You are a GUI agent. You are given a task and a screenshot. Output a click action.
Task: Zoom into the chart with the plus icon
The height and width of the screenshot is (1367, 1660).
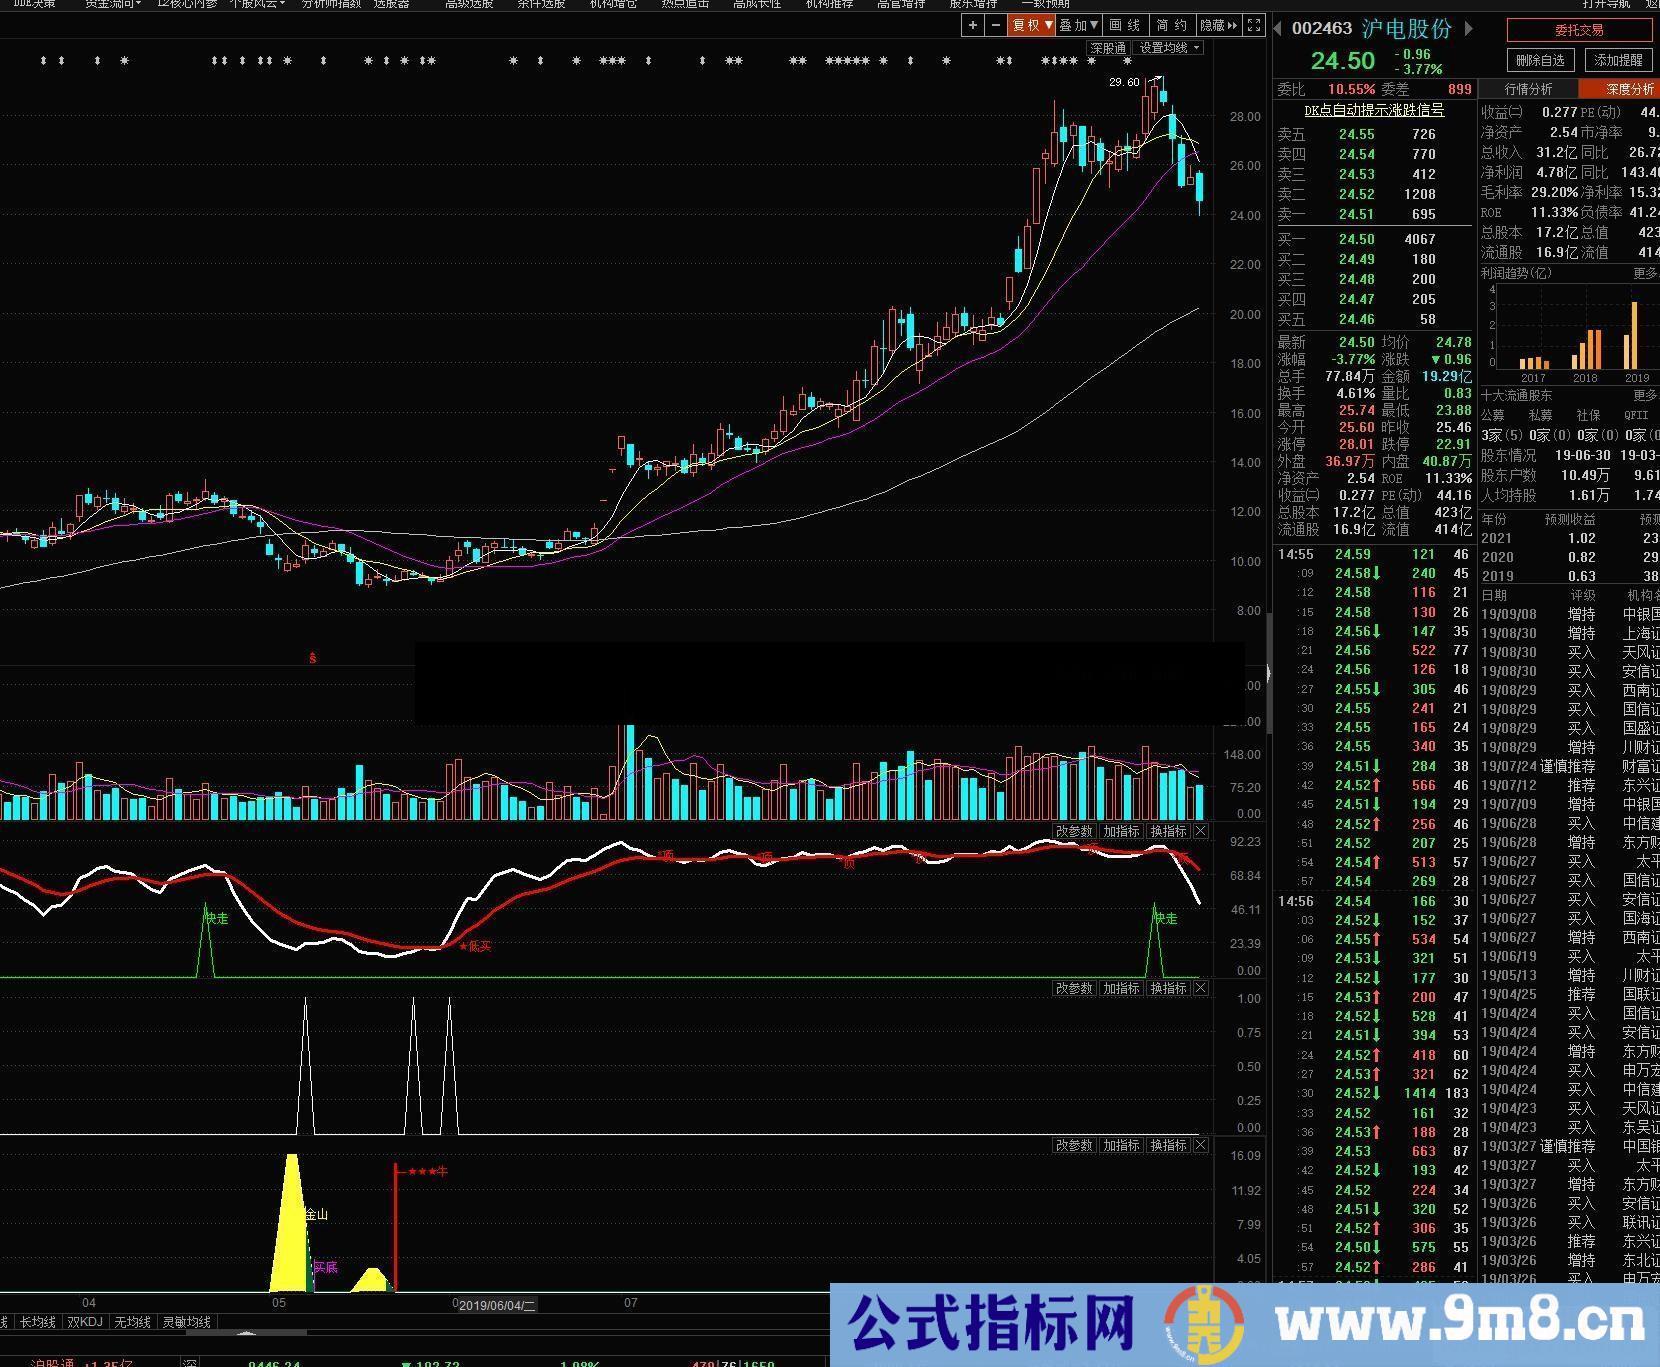pos(972,26)
